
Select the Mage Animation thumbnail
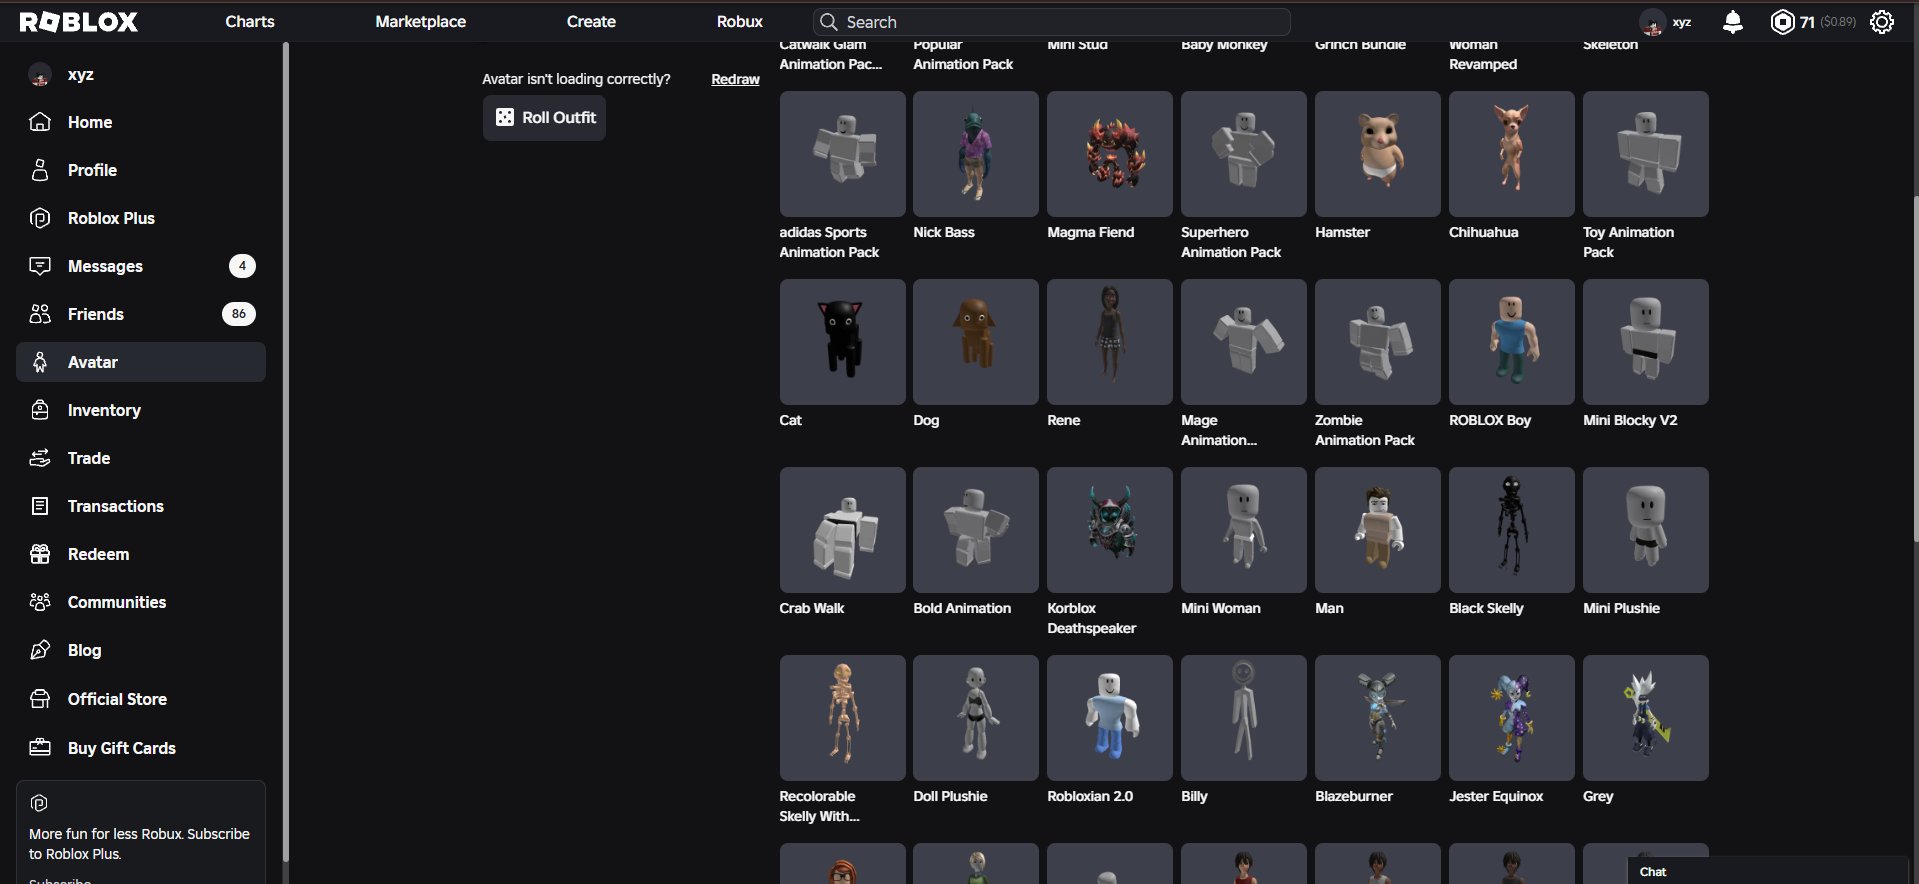pos(1244,342)
